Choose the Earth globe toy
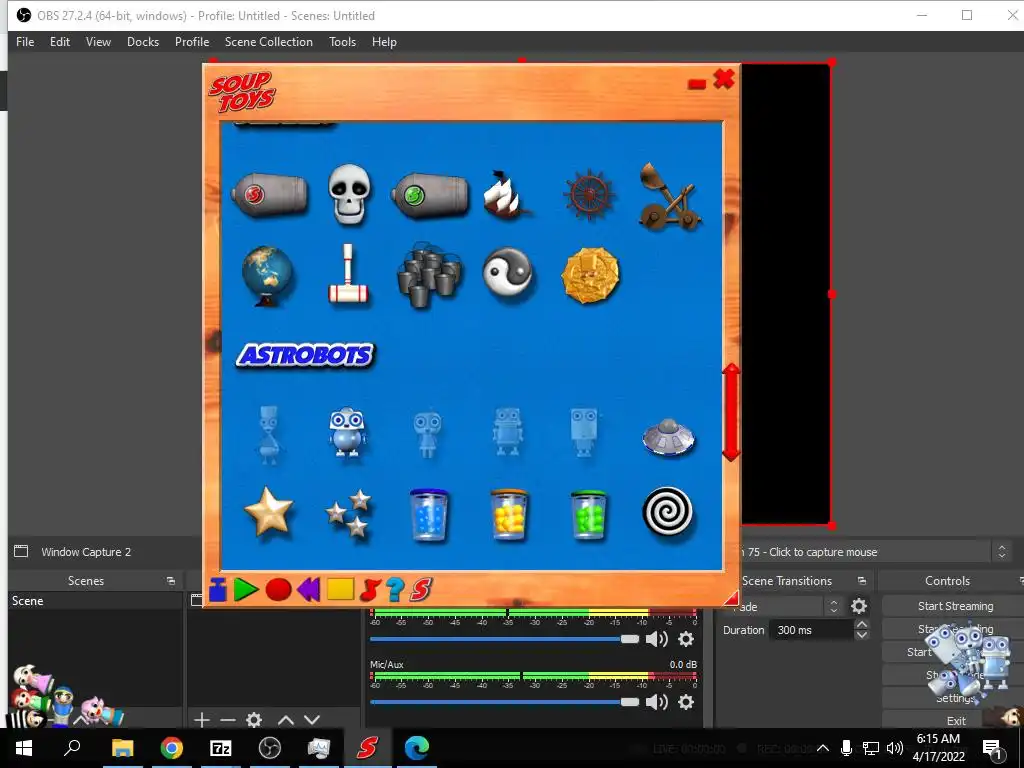The width and height of the screenshot is (1024, 768). 268,275
